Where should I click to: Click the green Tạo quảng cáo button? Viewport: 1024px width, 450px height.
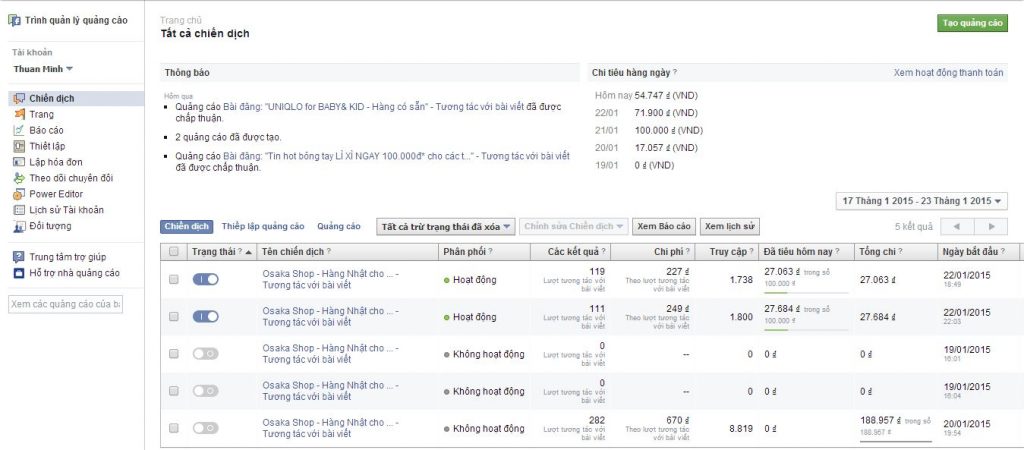point(971,24)
